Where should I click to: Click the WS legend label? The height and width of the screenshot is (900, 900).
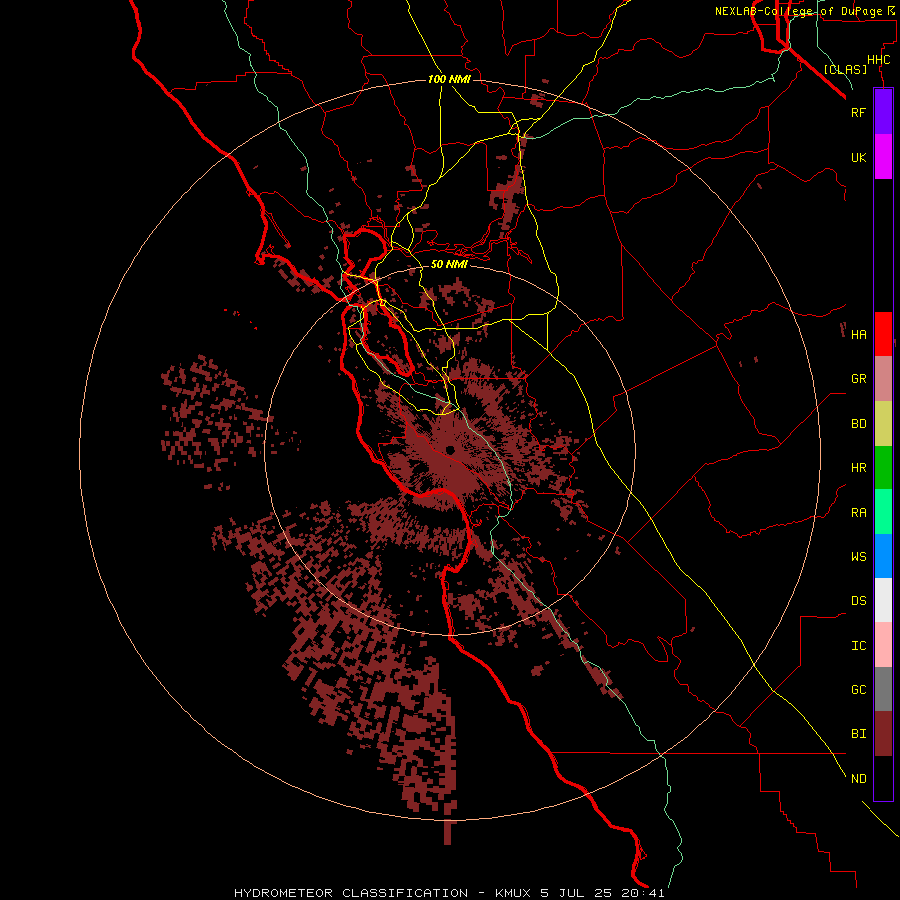coord(858,557)
